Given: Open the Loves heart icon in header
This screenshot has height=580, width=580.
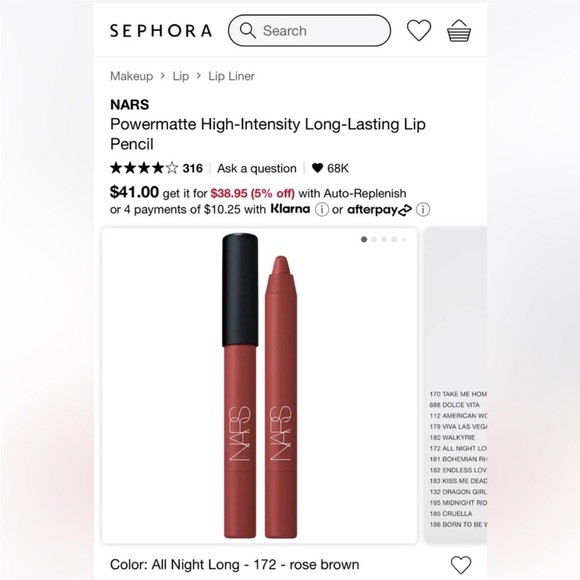Looking at the screenshot, I should click(419, 30).
